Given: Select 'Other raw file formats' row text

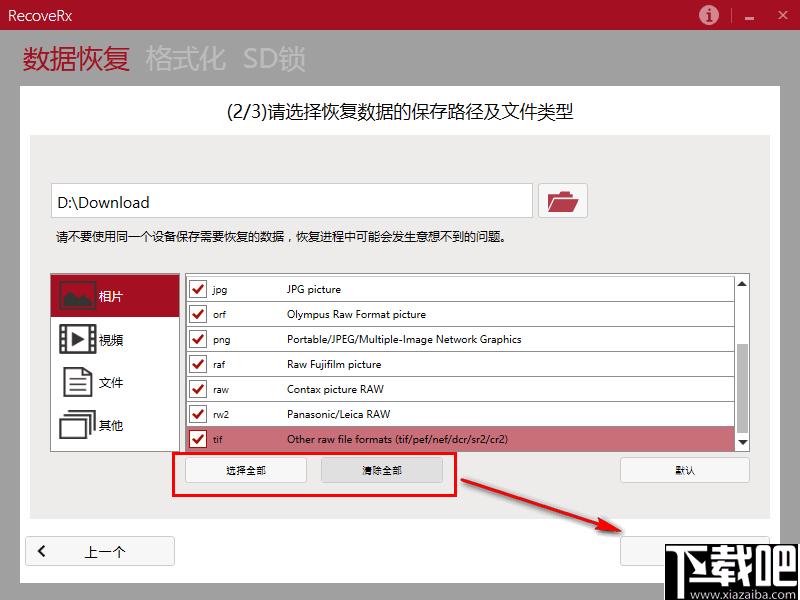Looking at the screenshot, I should coord(397,439).
